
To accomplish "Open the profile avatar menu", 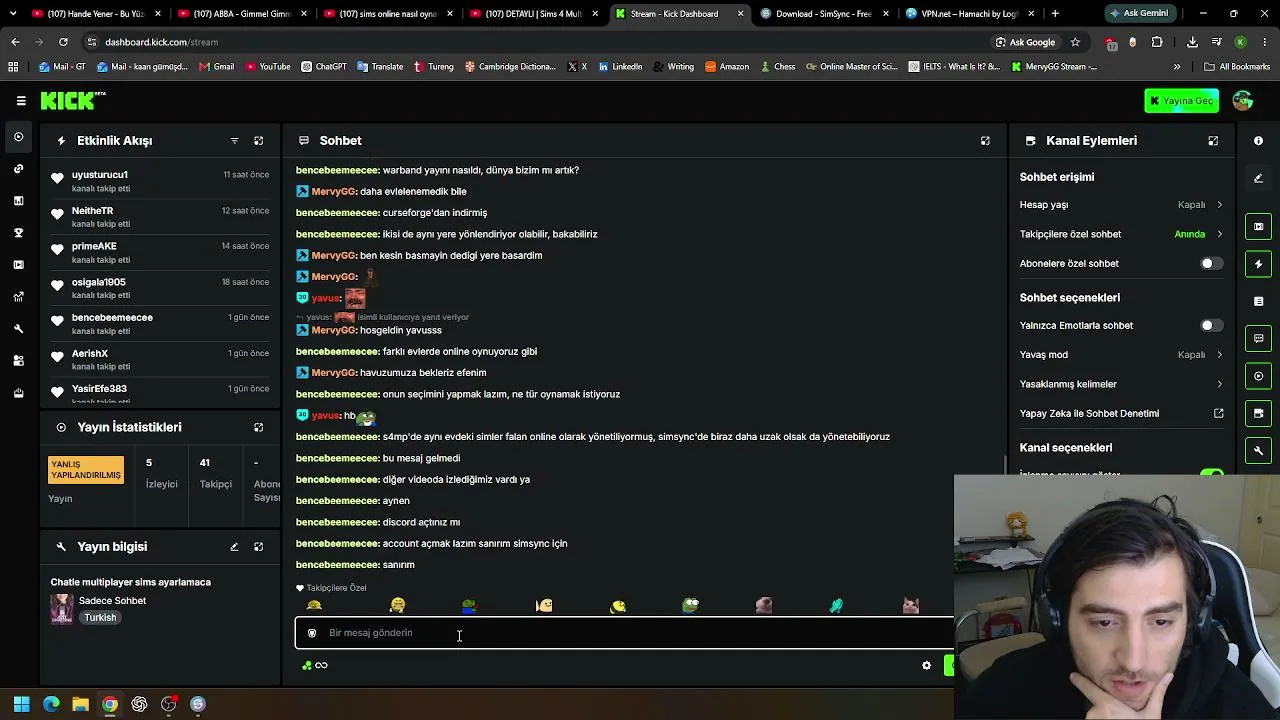I will [1243, 101].
